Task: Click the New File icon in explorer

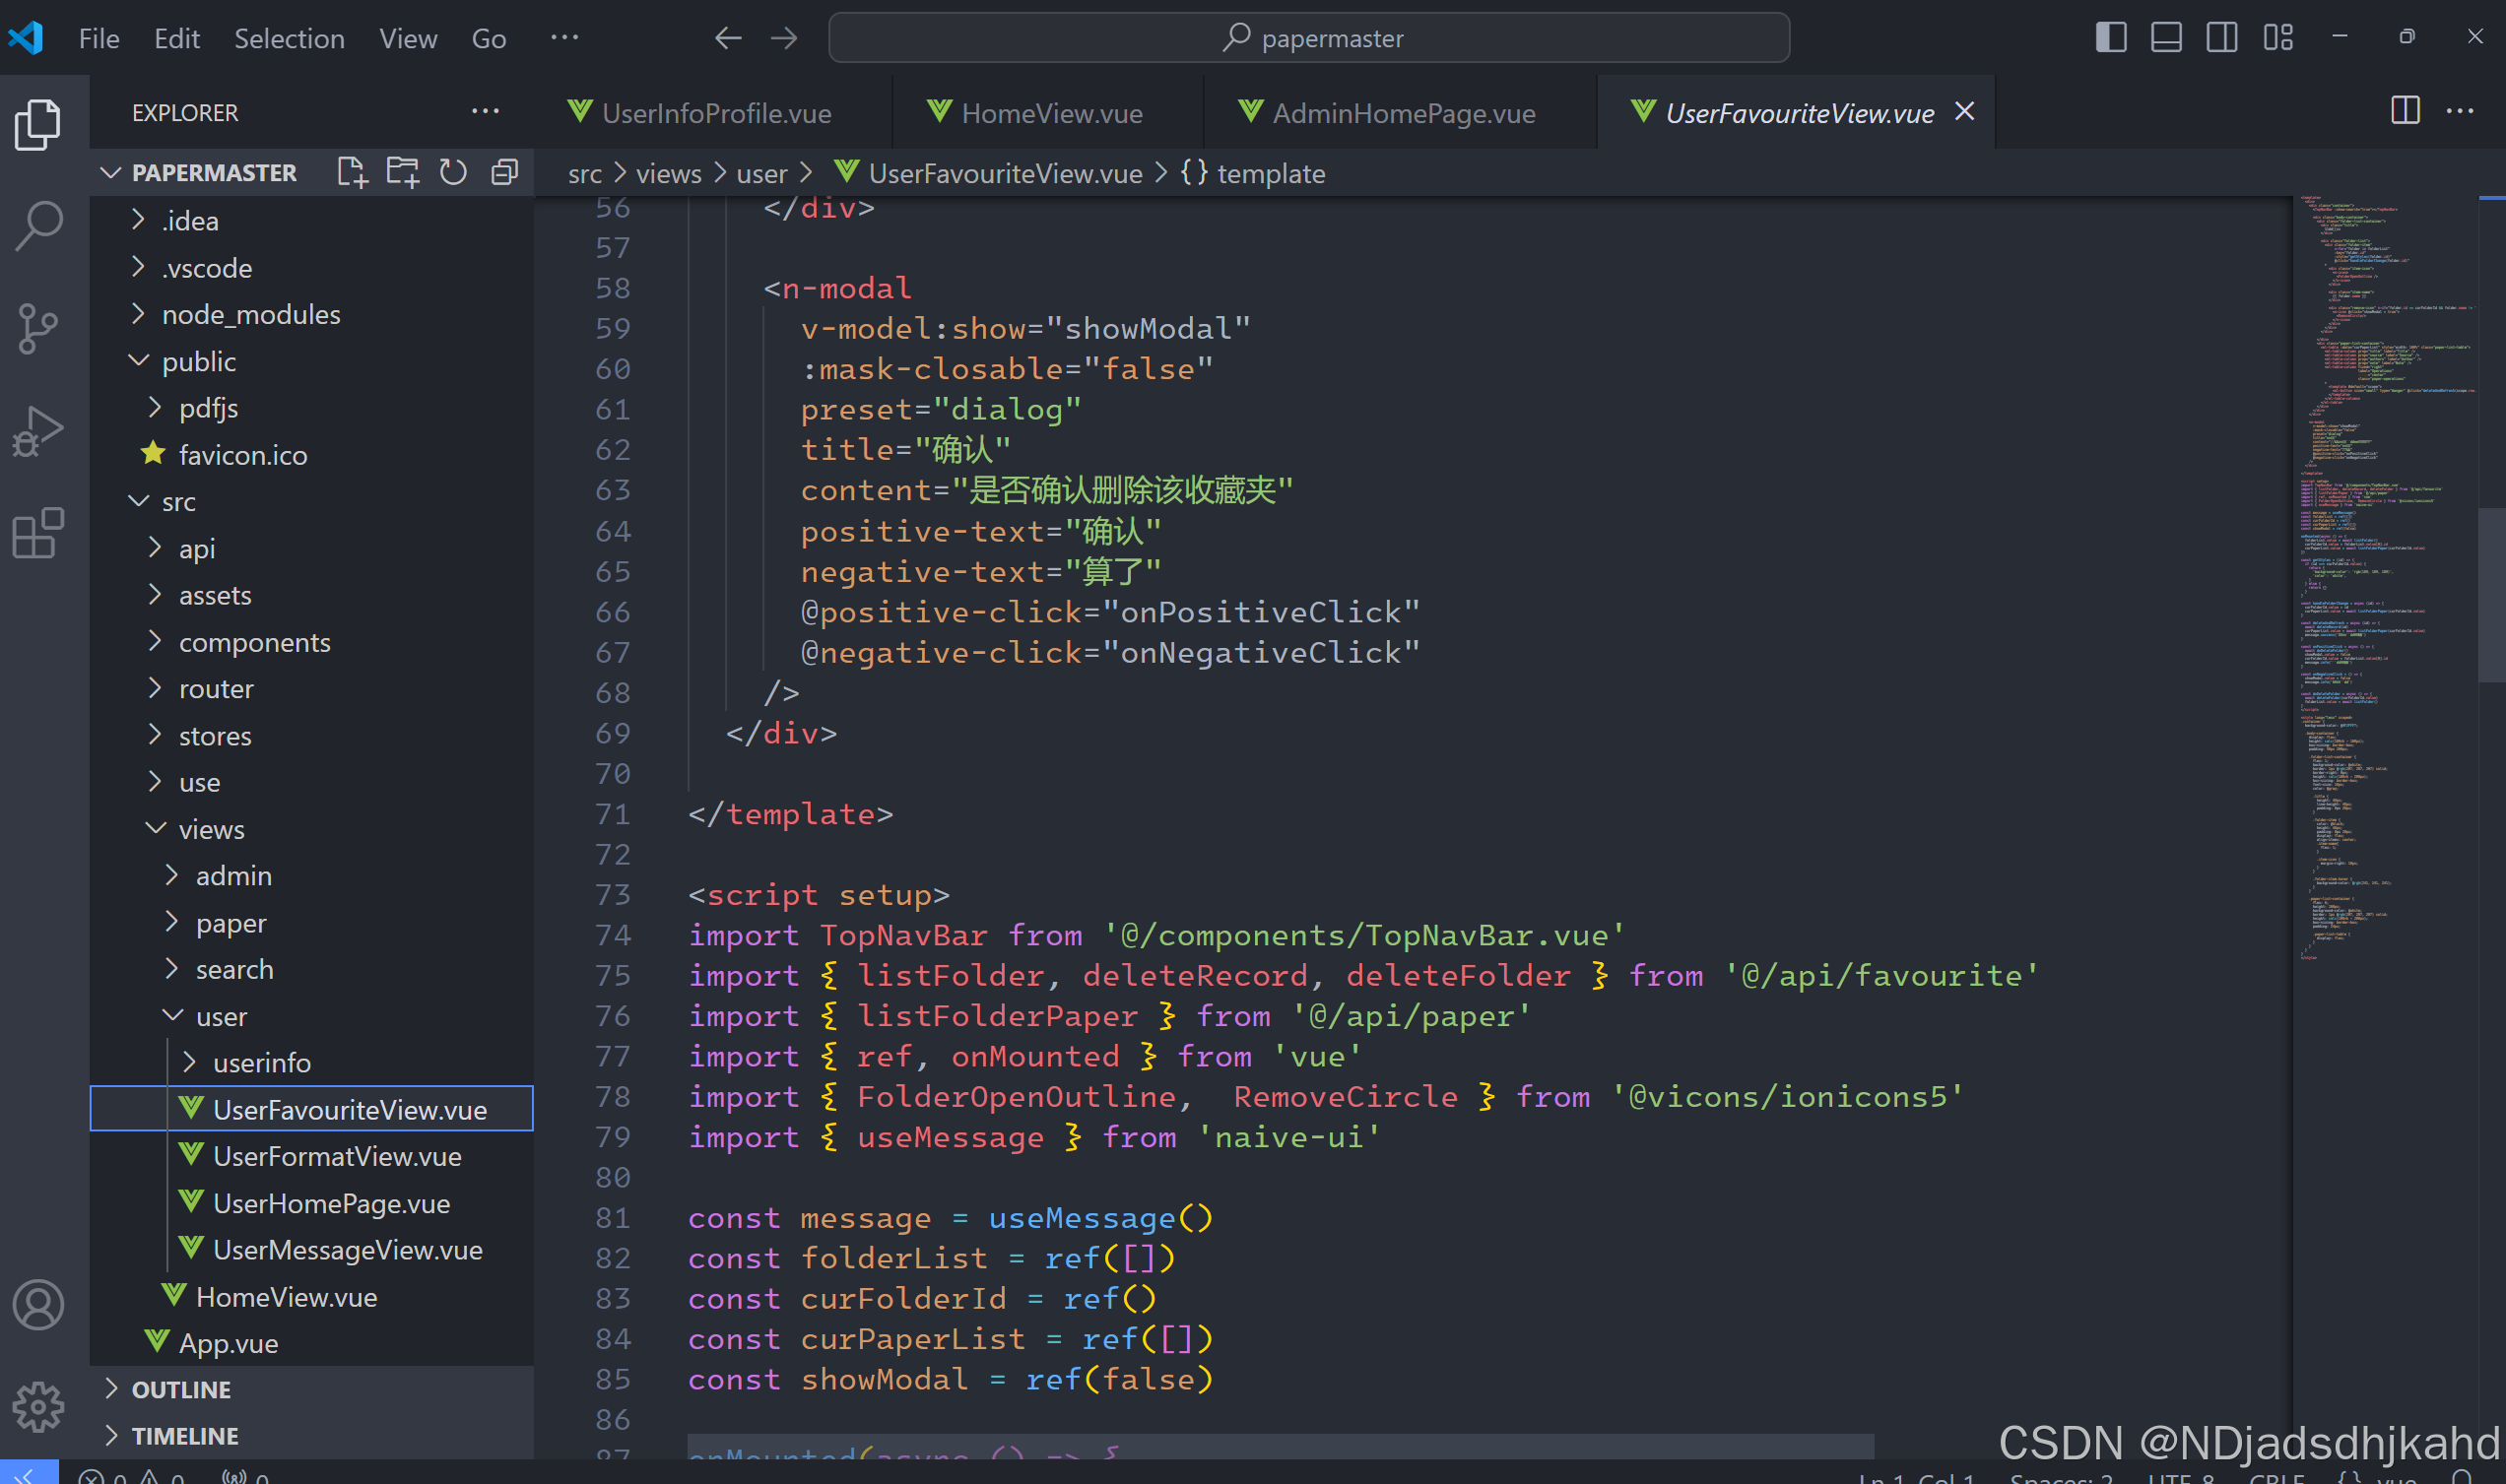Action: [352, 172]
